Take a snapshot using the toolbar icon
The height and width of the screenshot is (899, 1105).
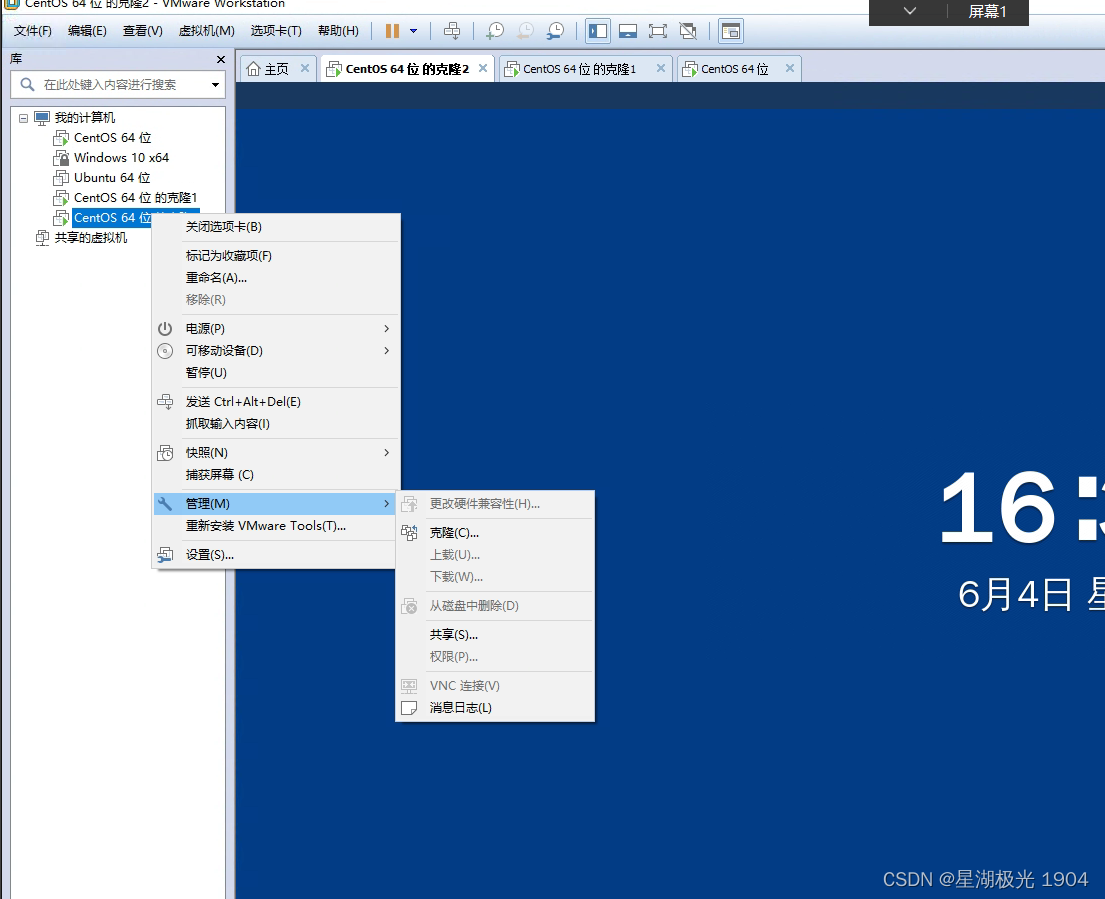coord(495,31)
